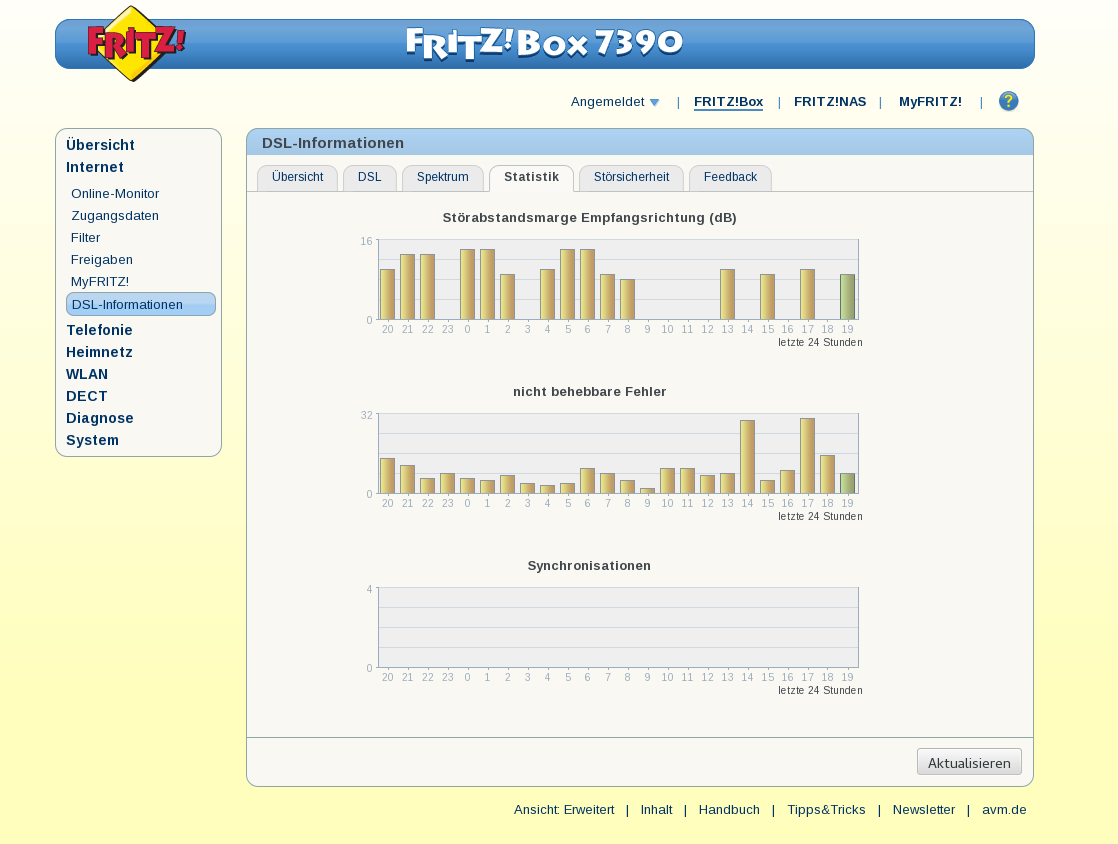This screenshot has height=844, width=1118.
Task: Click the Synchronisationen chart heading
Action: click(589, 566)
